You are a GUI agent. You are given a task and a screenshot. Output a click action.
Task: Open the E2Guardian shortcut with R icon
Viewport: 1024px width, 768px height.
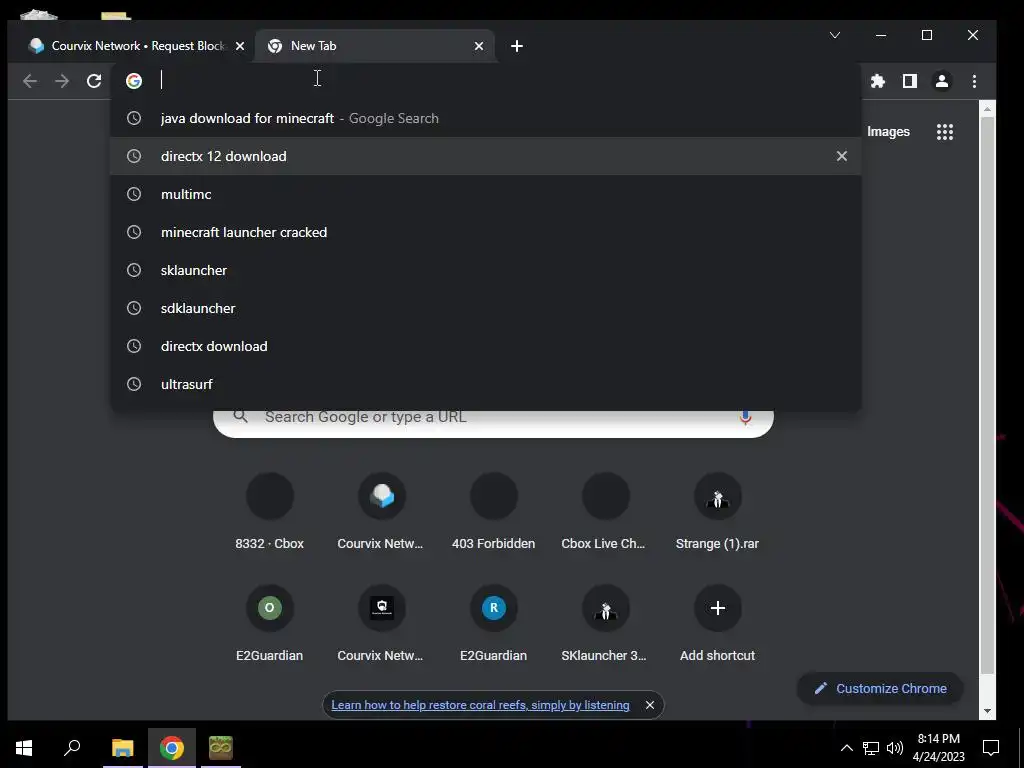[494, 625]
